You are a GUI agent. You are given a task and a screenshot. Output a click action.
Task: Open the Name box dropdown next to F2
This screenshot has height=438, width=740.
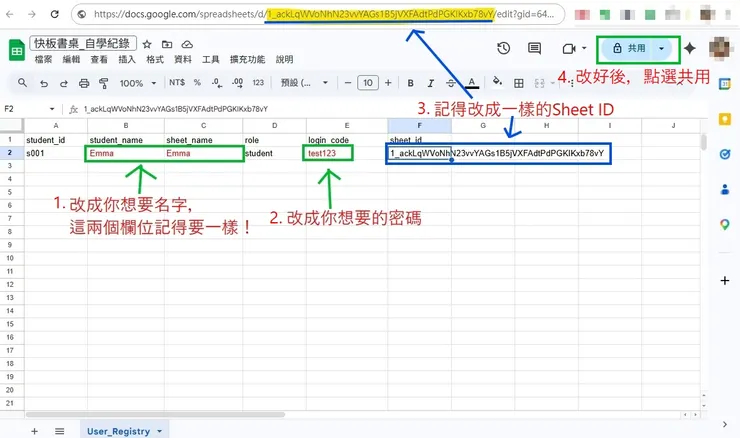[x=52, y=109]
